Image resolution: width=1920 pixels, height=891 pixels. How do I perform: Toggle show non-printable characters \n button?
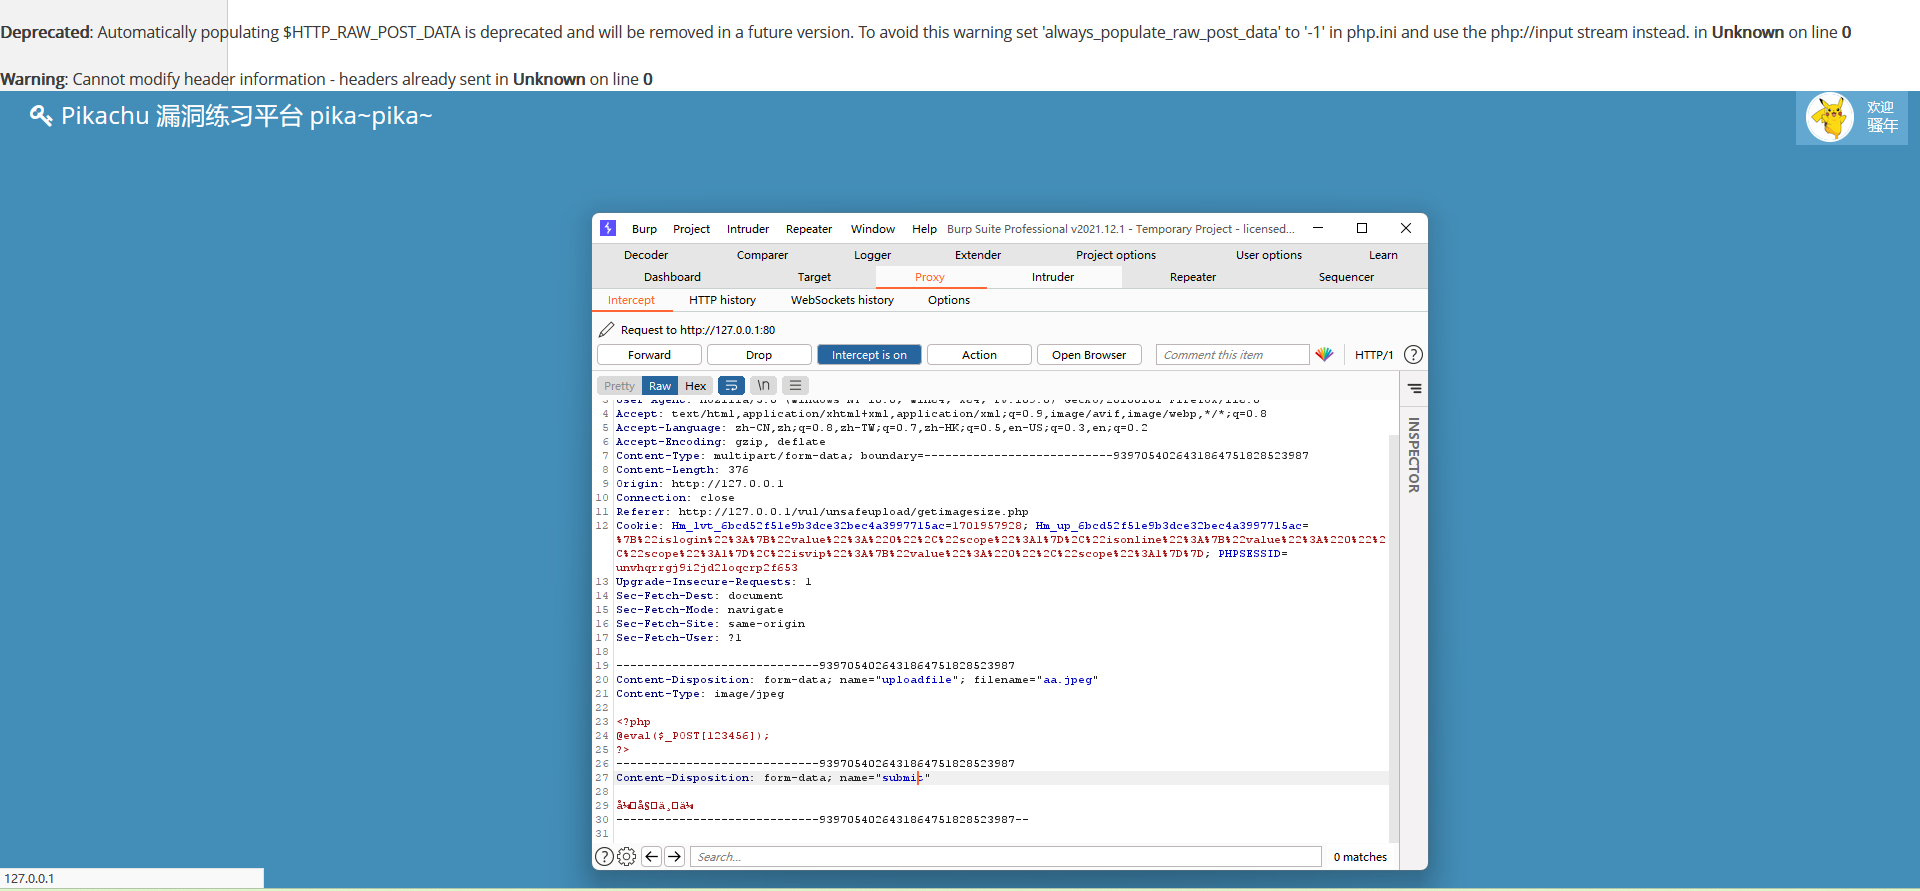[763, 385]
